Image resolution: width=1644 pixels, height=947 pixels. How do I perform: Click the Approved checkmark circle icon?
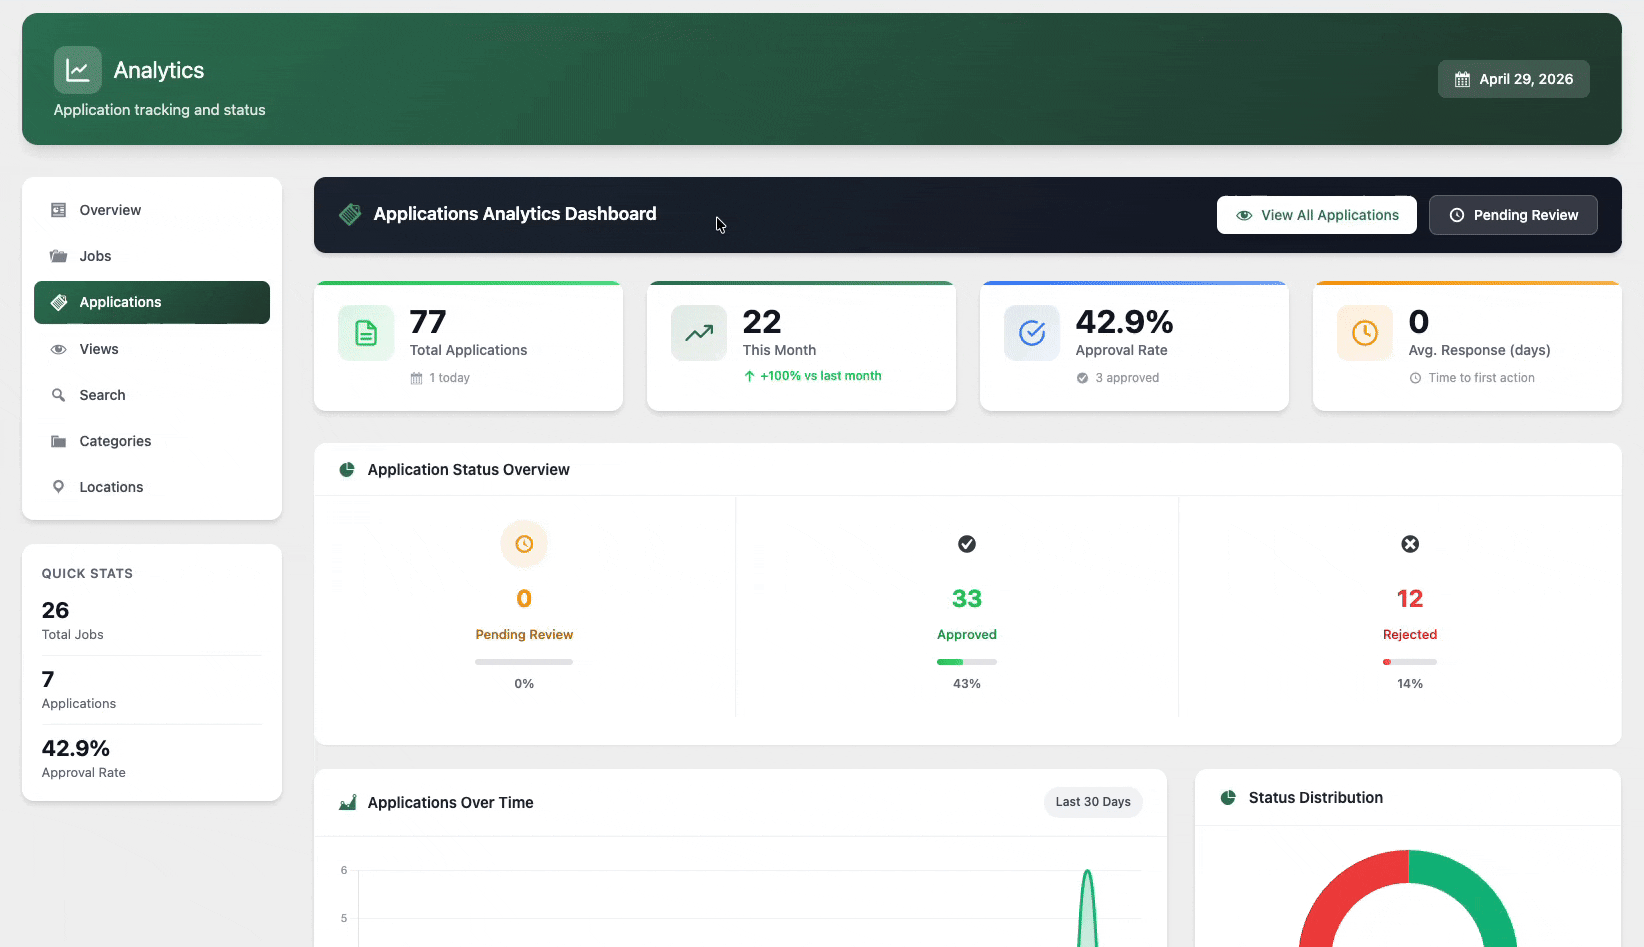(967, 544)
